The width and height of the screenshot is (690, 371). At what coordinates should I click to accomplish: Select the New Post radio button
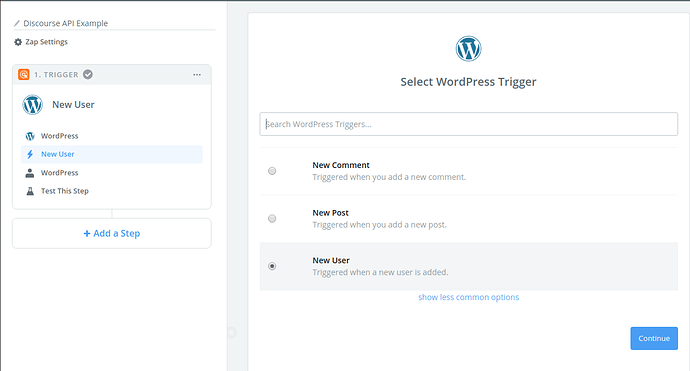point(272,218)
